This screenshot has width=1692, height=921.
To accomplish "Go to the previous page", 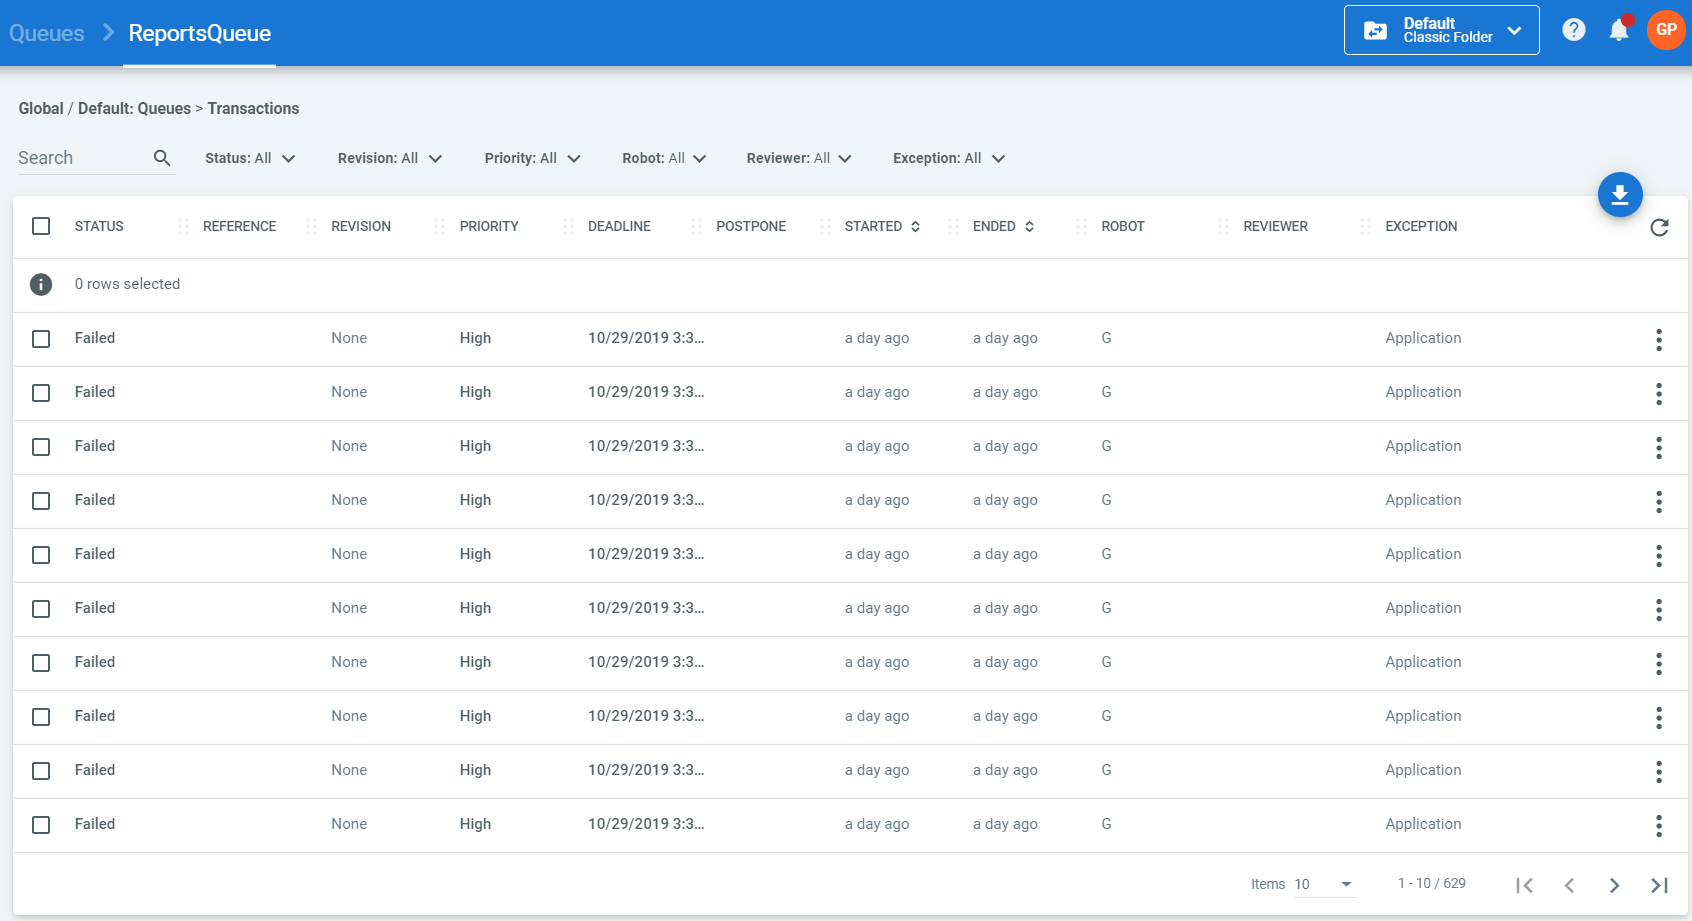I will point(1569,885).
